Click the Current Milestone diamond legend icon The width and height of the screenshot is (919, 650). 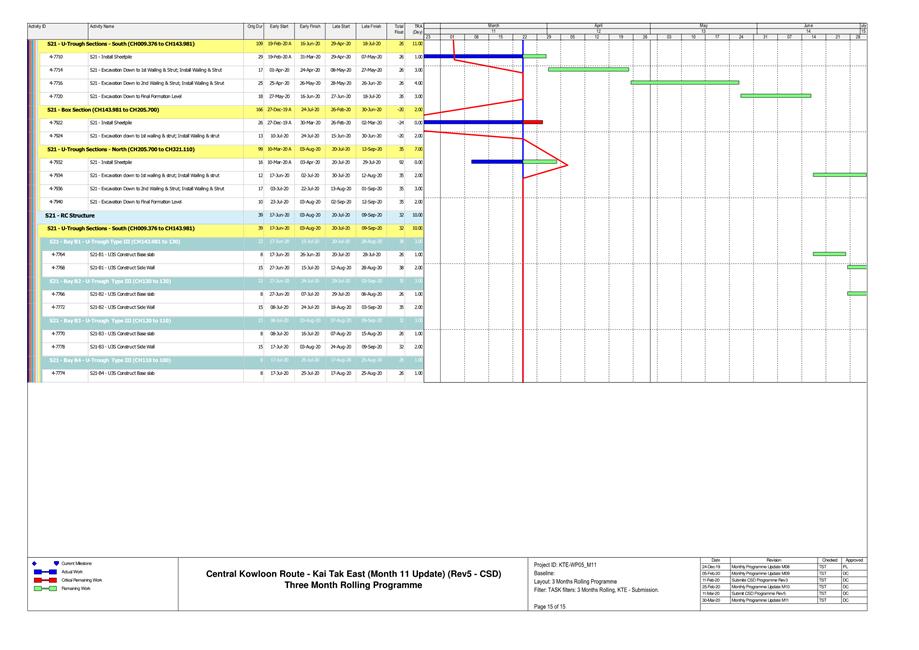tap(35, 564)
